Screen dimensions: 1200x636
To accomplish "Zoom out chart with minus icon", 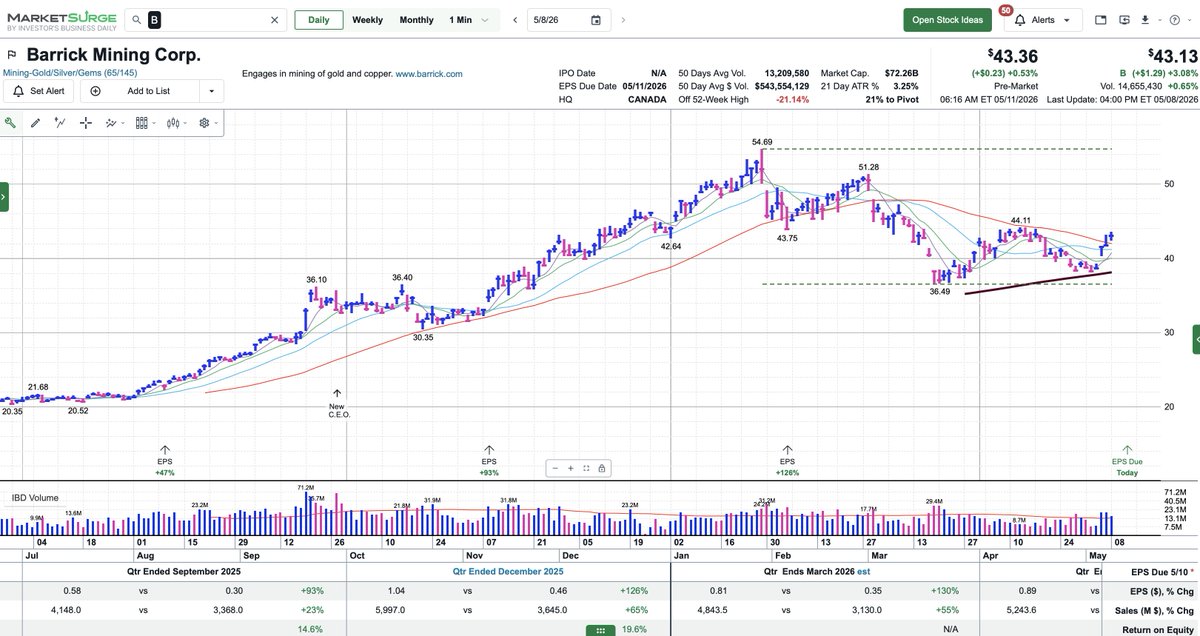I will pyautogui.click(x=555, y=468).
